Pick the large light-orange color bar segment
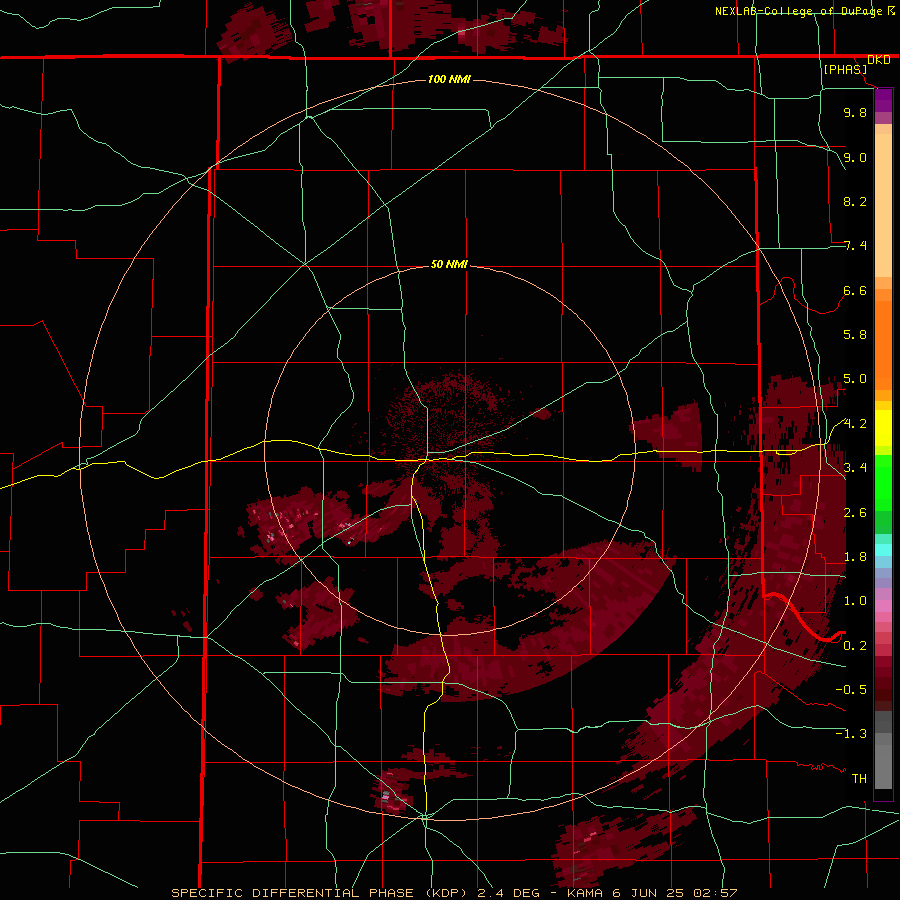900x900 pixels. pyautogui.click(x=883, y=205)
